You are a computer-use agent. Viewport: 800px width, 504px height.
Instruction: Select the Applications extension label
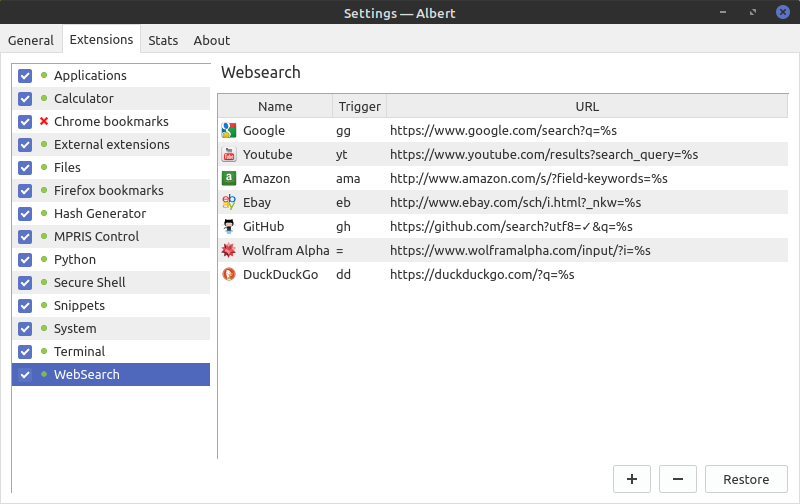(x=90, y=75)
